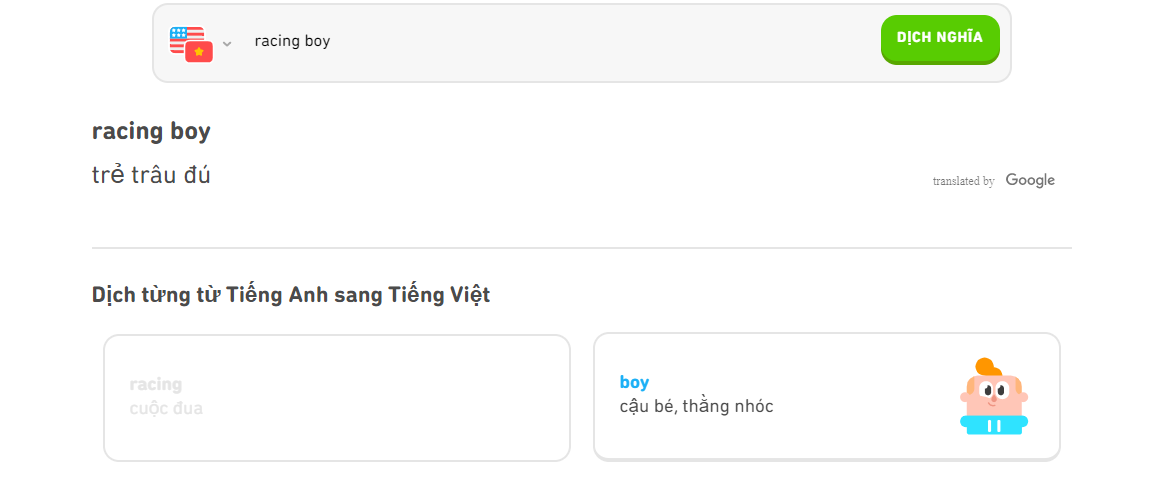Expand the language pair chevron dropdown
This screenshot has height=477, width=1149.
[227, 43]
